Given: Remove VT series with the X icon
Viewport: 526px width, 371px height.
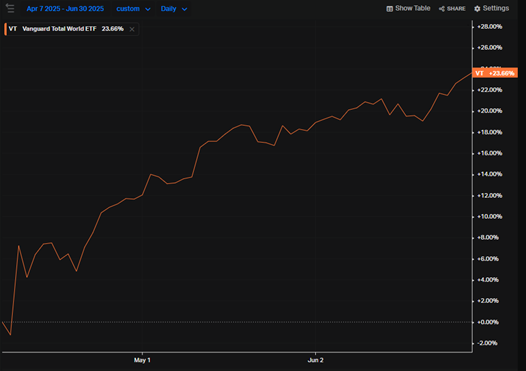Looking at the screenshot, I should point(132,29).
